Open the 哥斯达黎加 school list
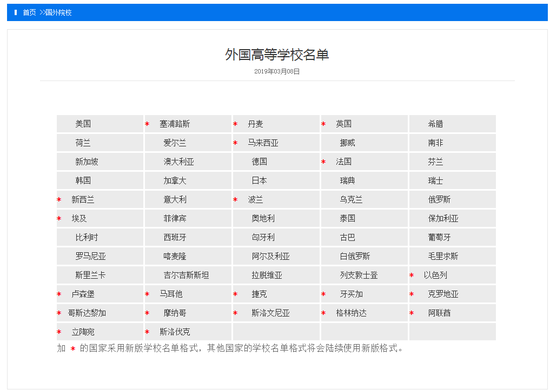550x390 pixels. pyautogui.click(x=87, y=313)
